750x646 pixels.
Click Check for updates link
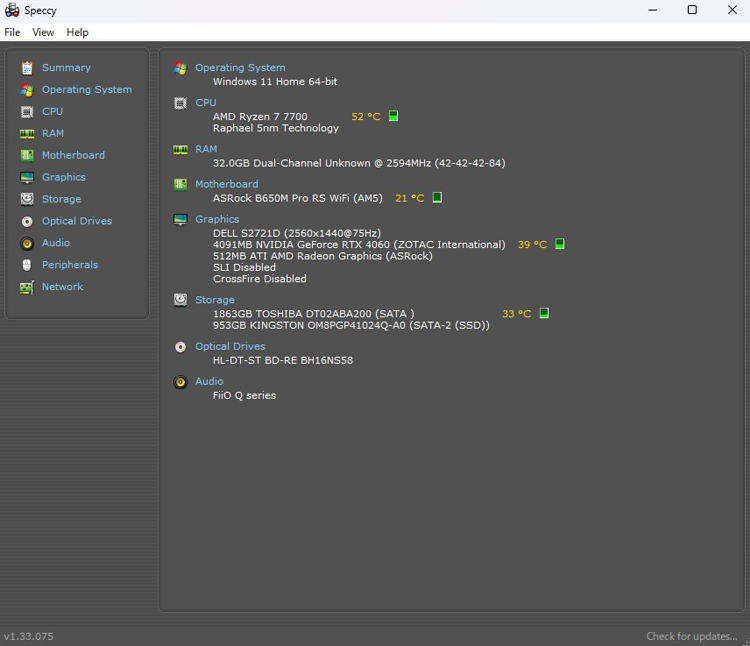pos(691,636)
